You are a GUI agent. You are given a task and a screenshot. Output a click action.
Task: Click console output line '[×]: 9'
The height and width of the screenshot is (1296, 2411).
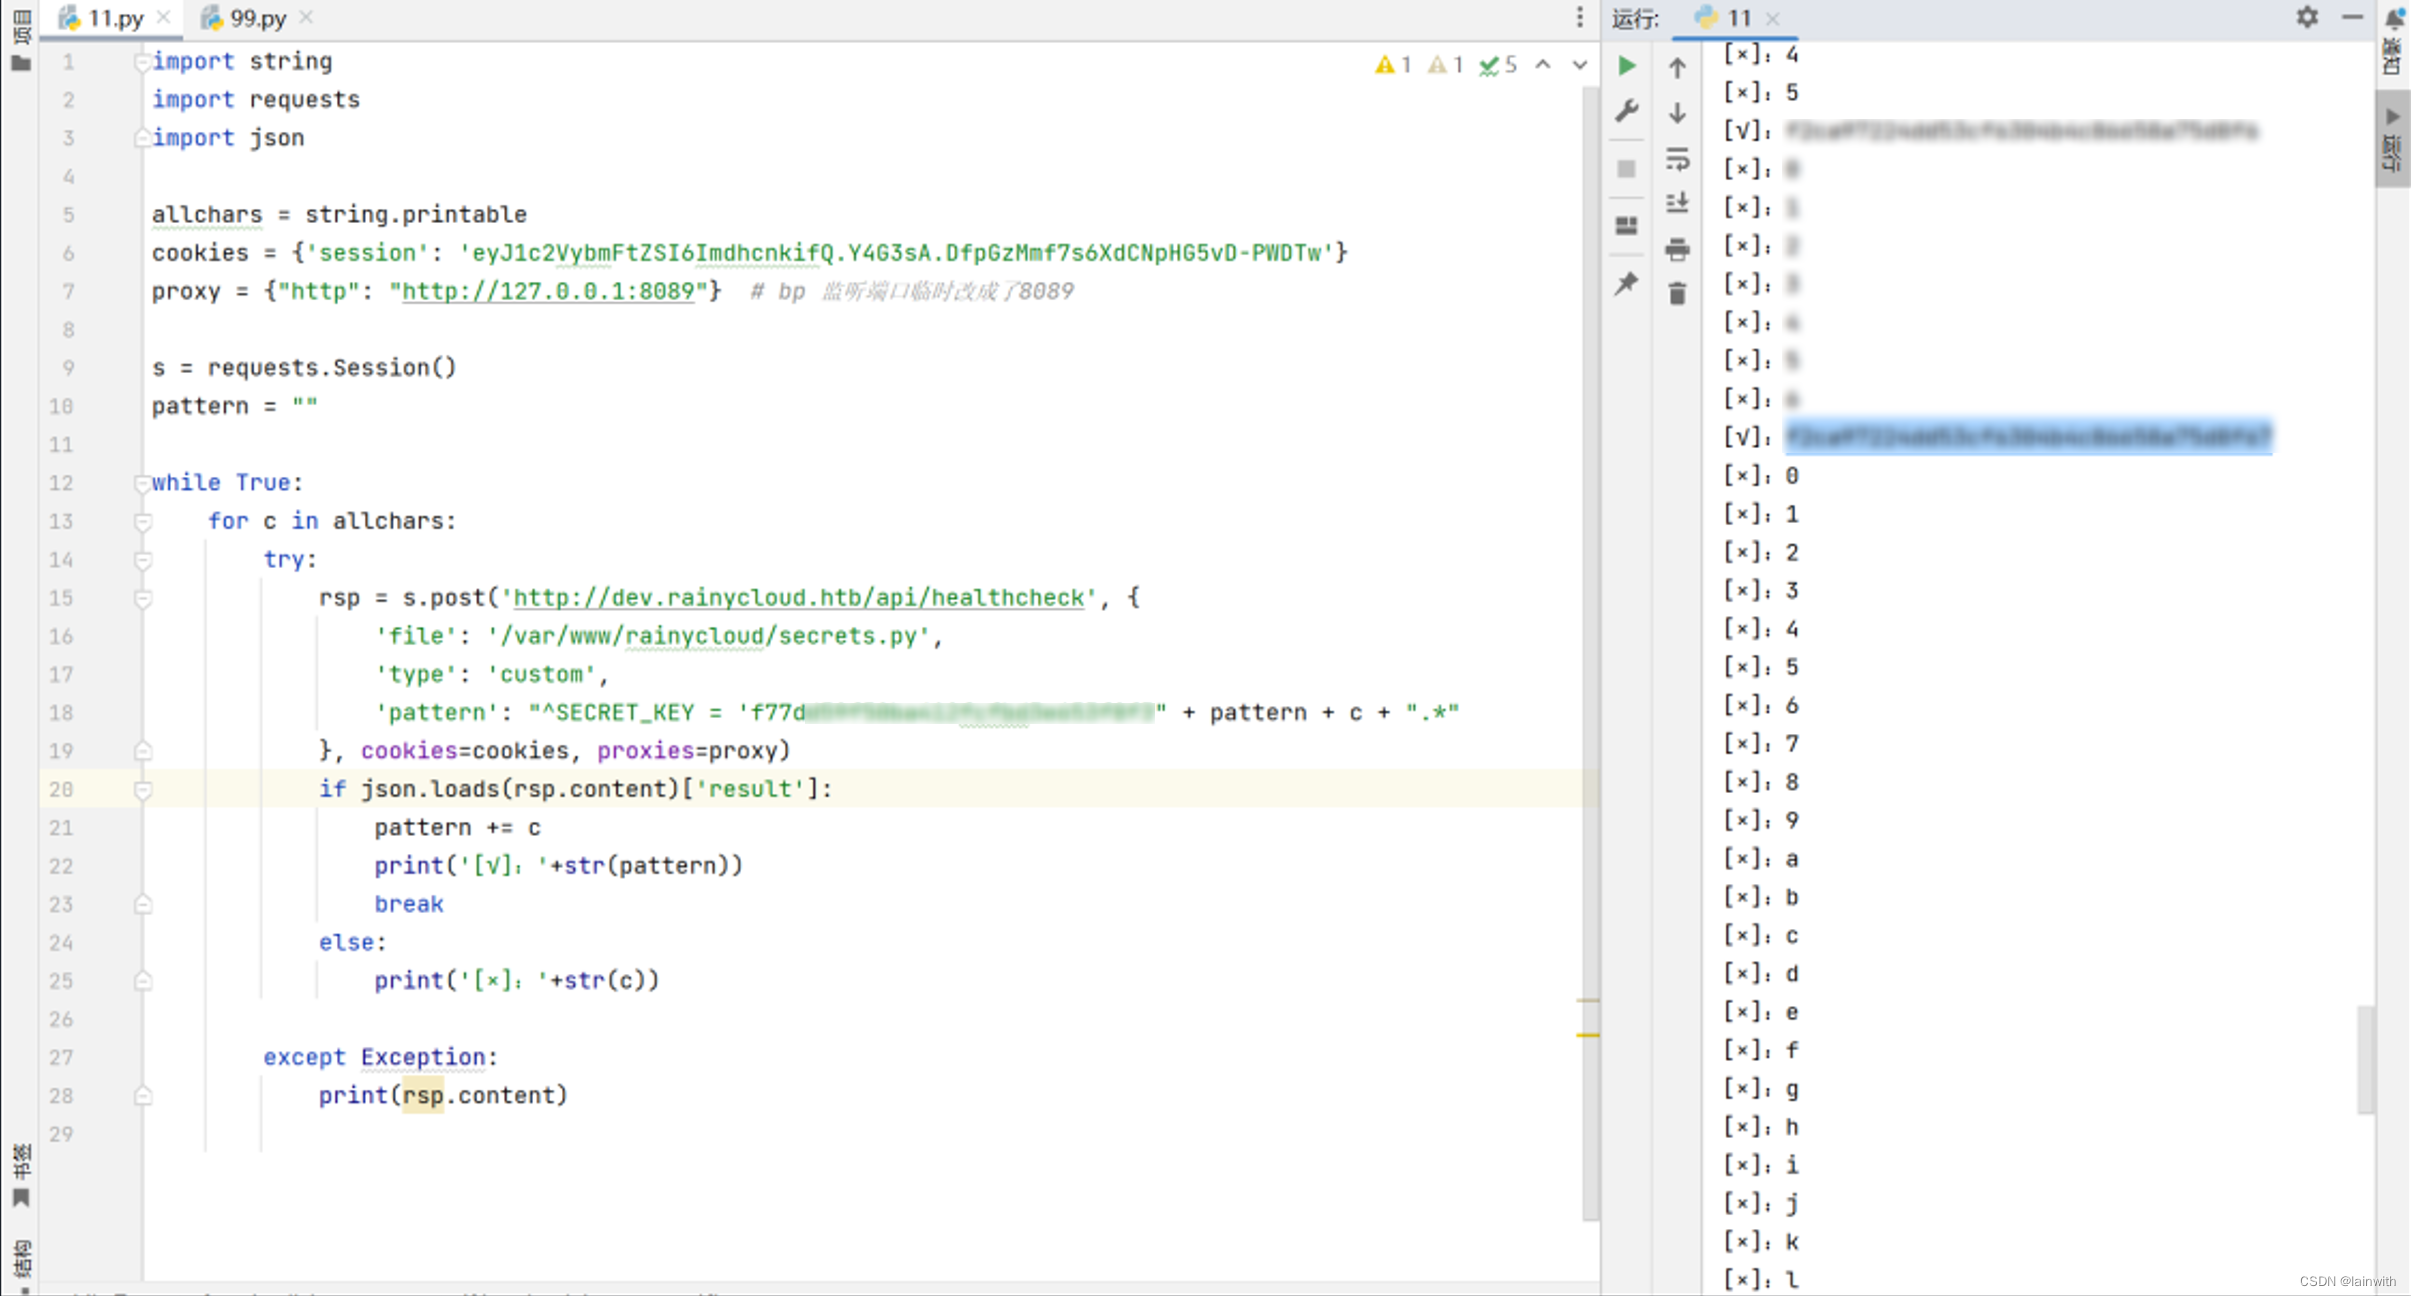point(1761,820)
